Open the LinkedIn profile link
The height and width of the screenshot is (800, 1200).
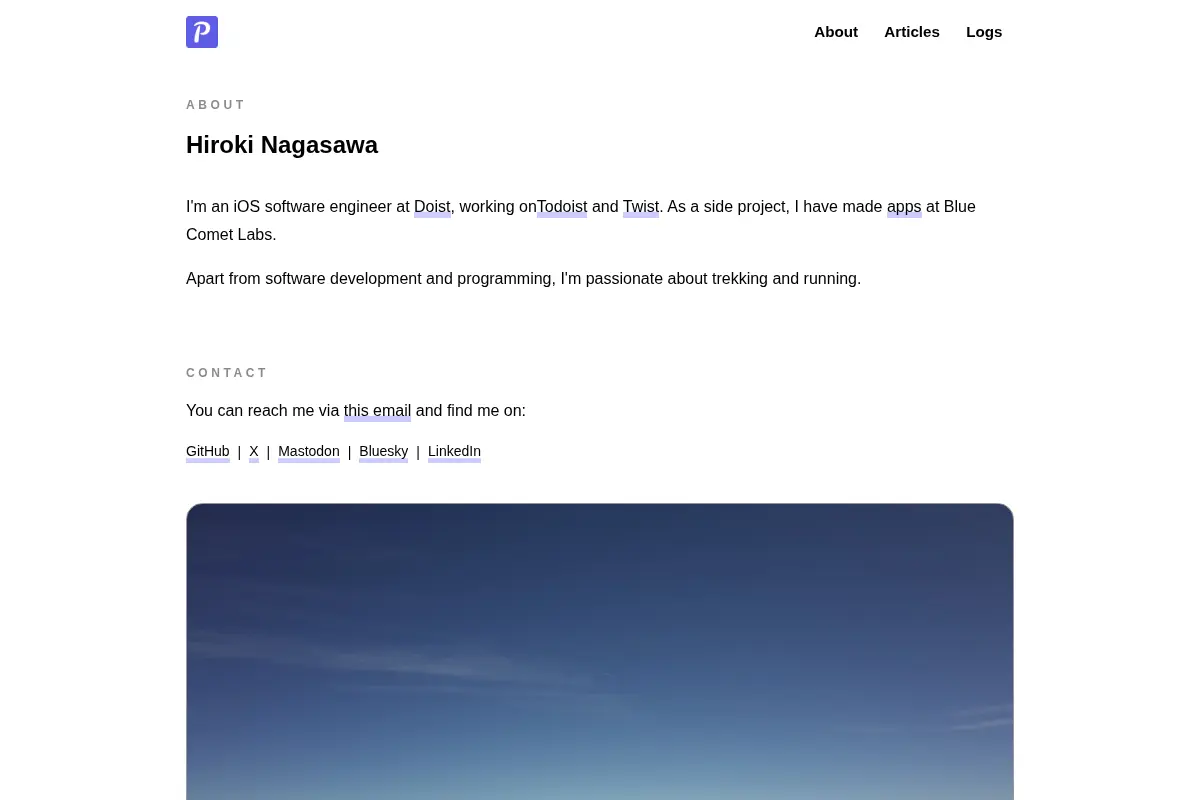[x=454, y=452]
